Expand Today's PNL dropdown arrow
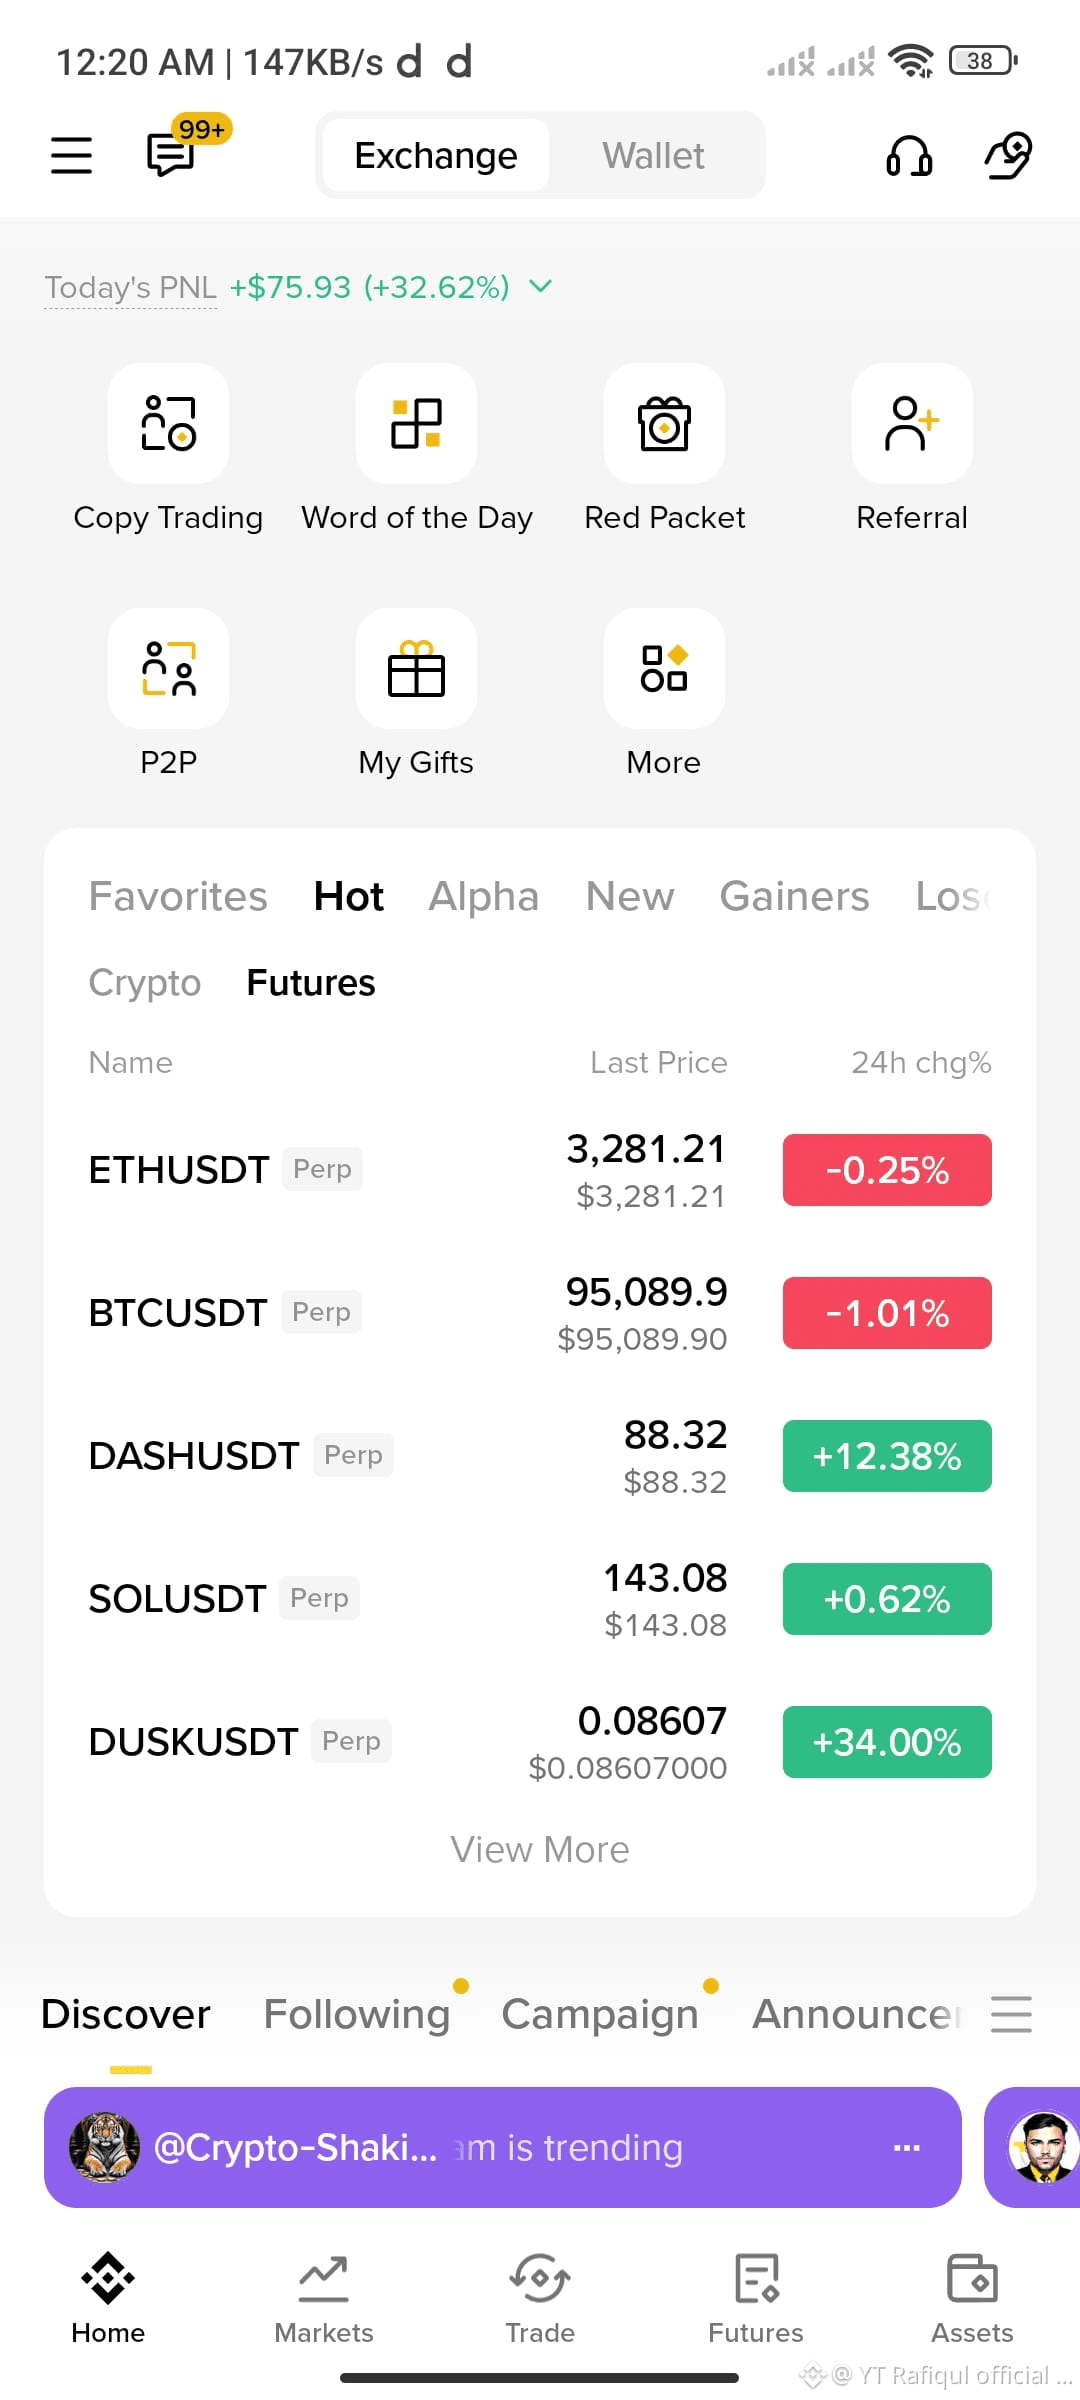Viewport: 1080px width, 2400px height. click(540, 287)
